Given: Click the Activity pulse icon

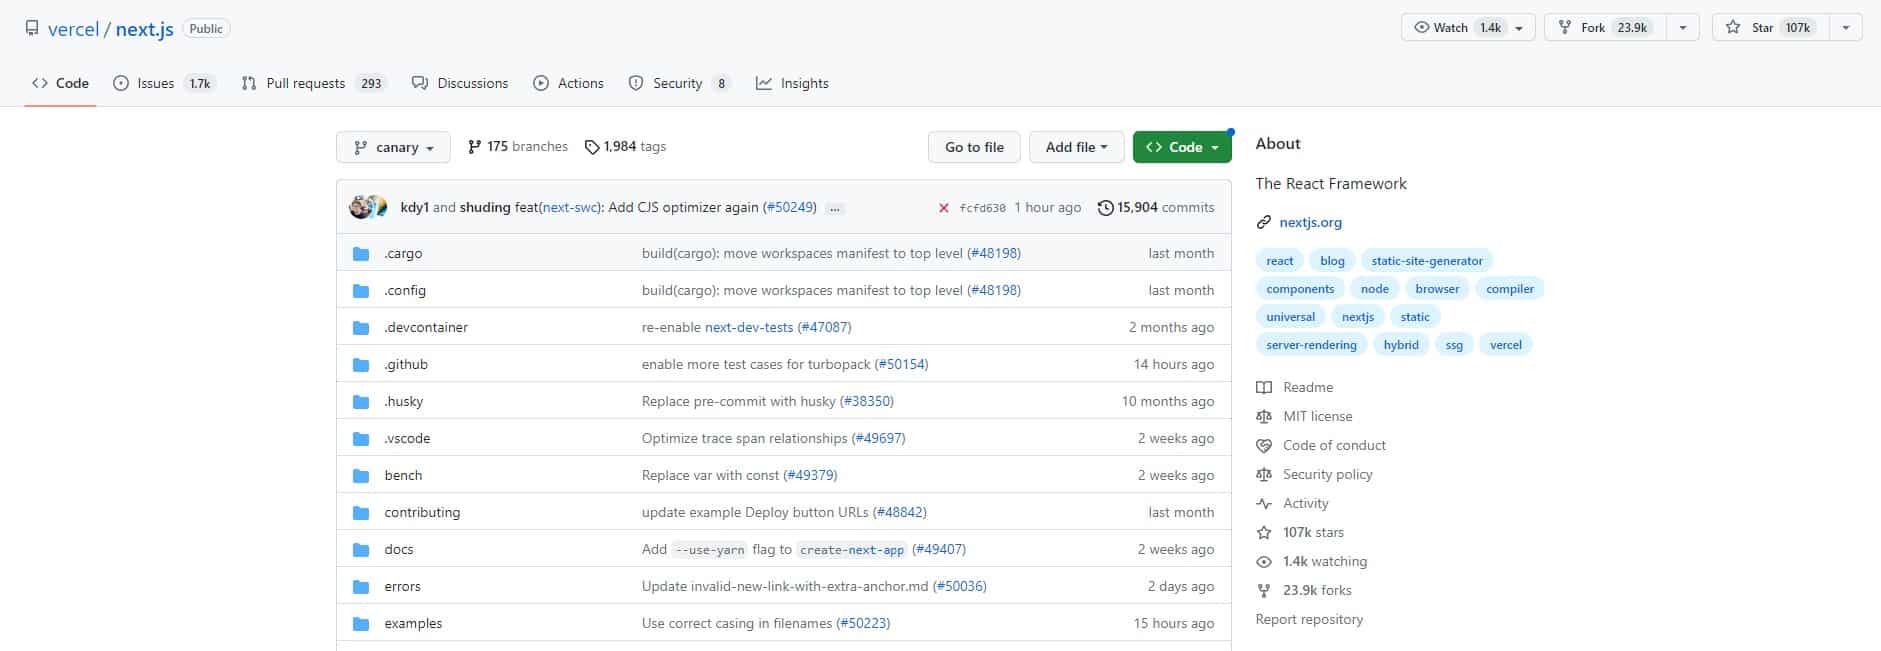Looking at the screenshot, I should point(1264,504).
